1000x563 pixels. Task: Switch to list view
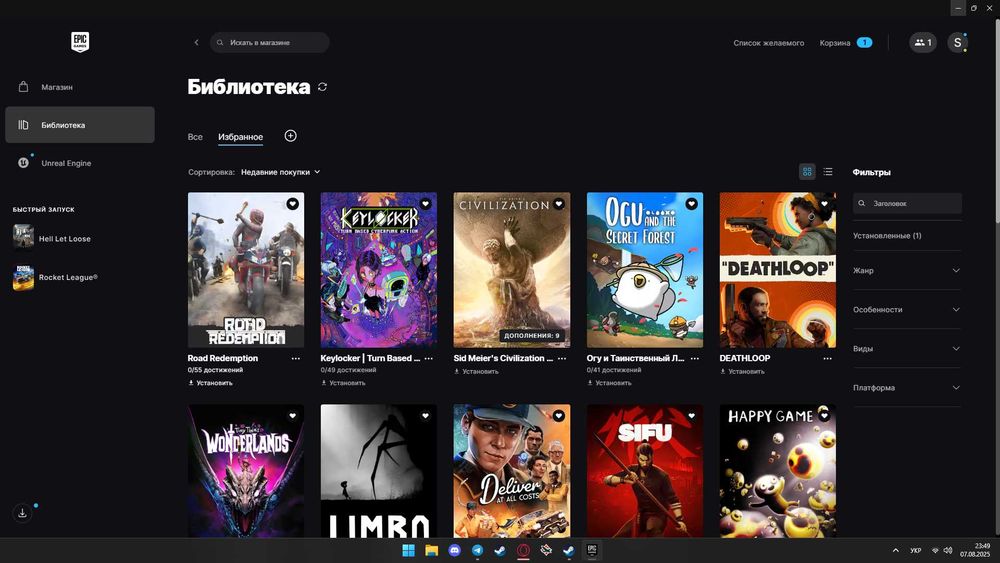[x=828, y=172]
